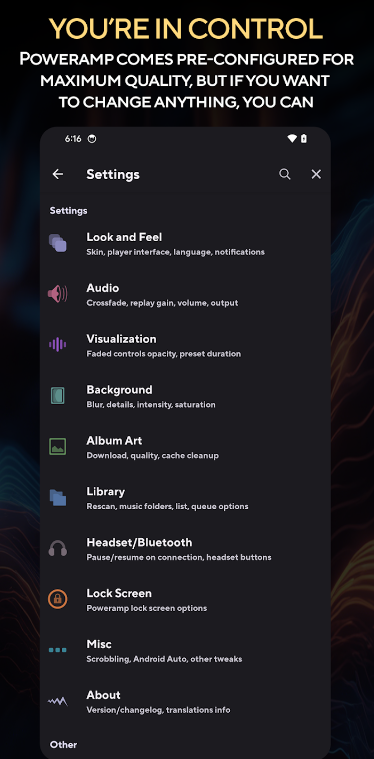Tap the Wi-Fi status icon
This screenshot has height=759, width=374.
[292, 139]
